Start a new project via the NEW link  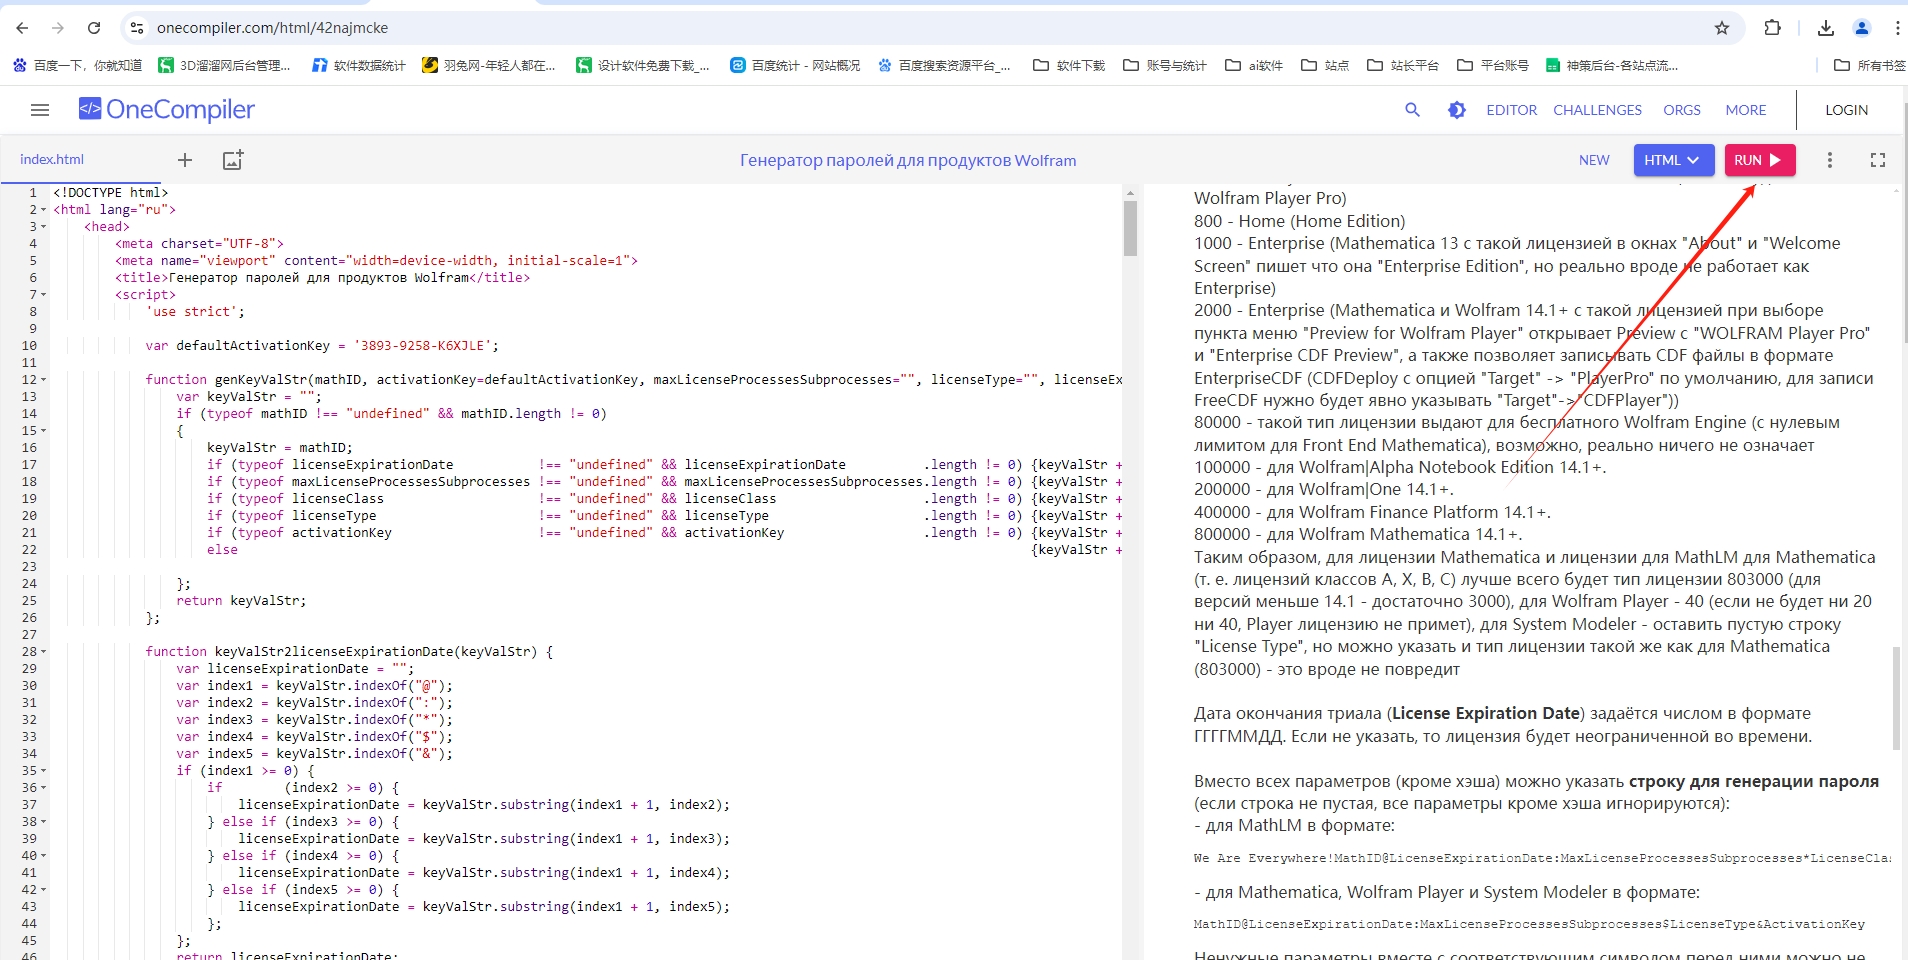[1593, 160]
